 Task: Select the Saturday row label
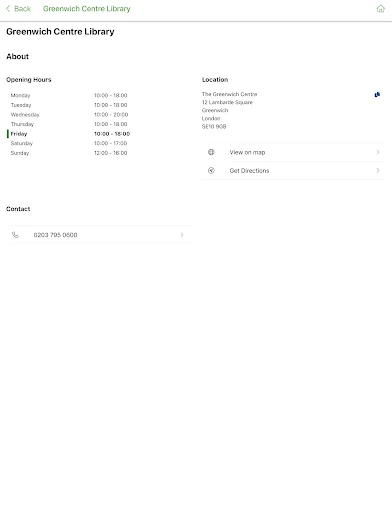point(22,143)
